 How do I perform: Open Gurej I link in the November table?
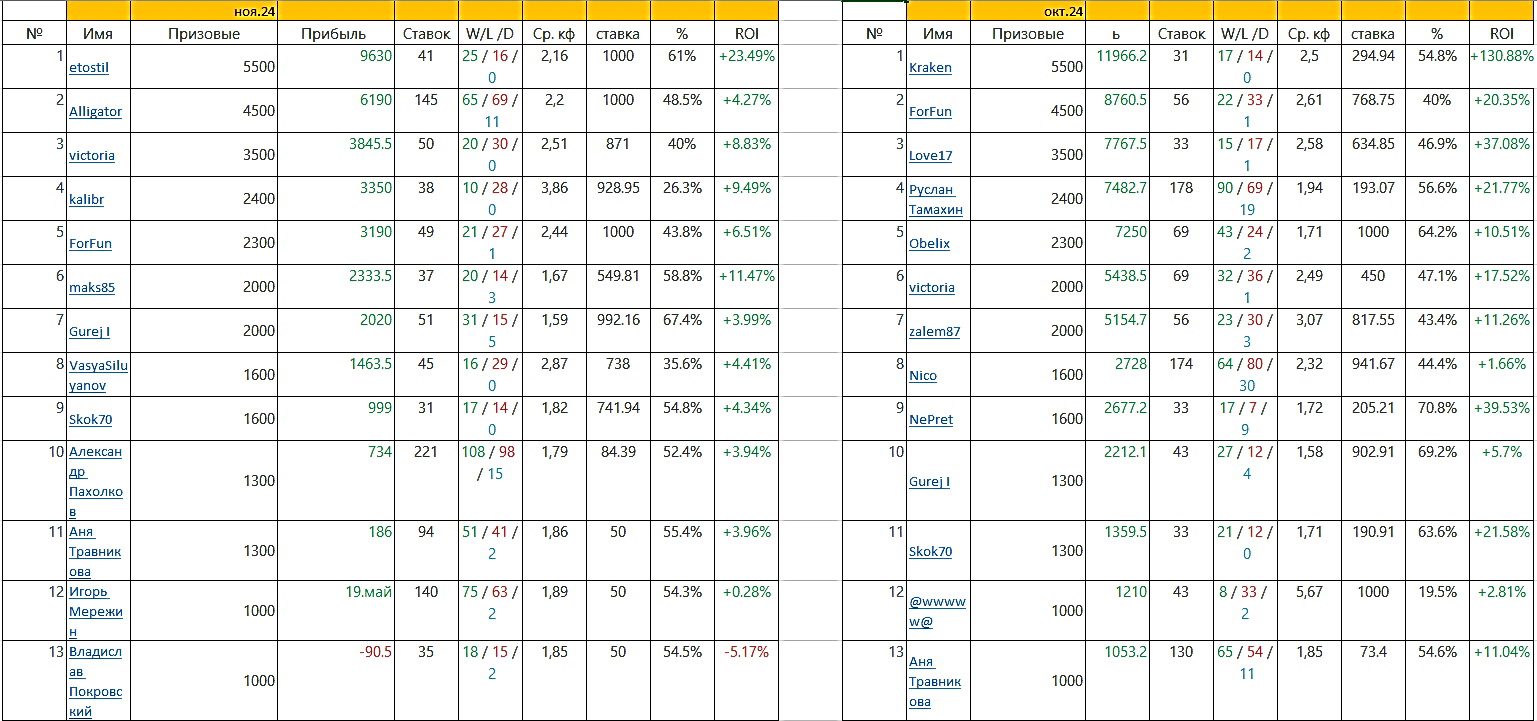click(90, 331)
